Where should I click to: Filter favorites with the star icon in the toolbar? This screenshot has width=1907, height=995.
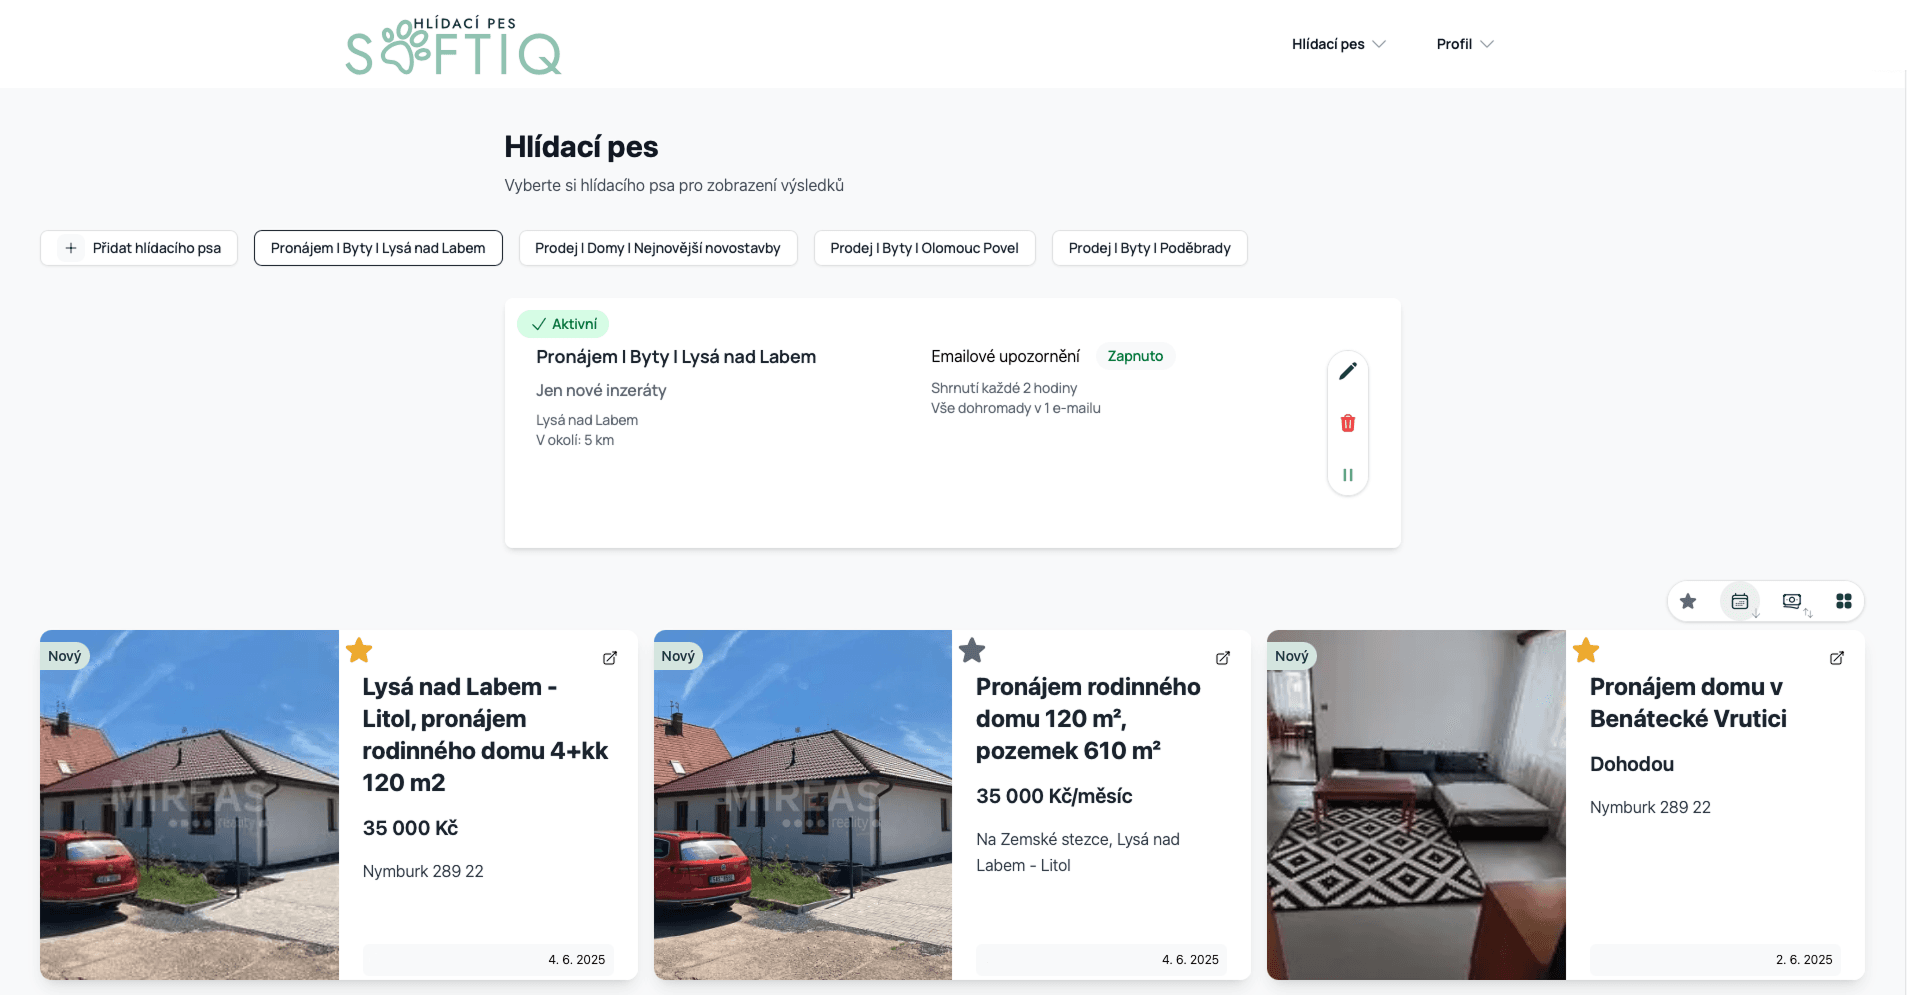1688,601
